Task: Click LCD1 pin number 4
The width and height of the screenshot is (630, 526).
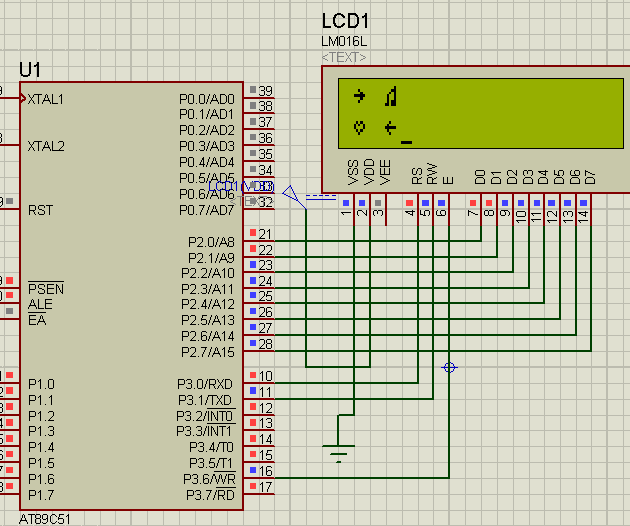Action: pos(409,212)
